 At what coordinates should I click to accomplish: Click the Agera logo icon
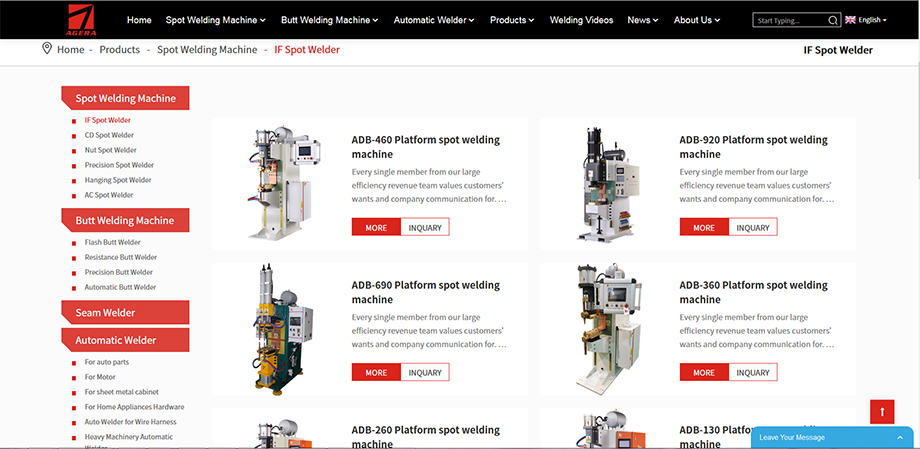[x=82, y=18]
